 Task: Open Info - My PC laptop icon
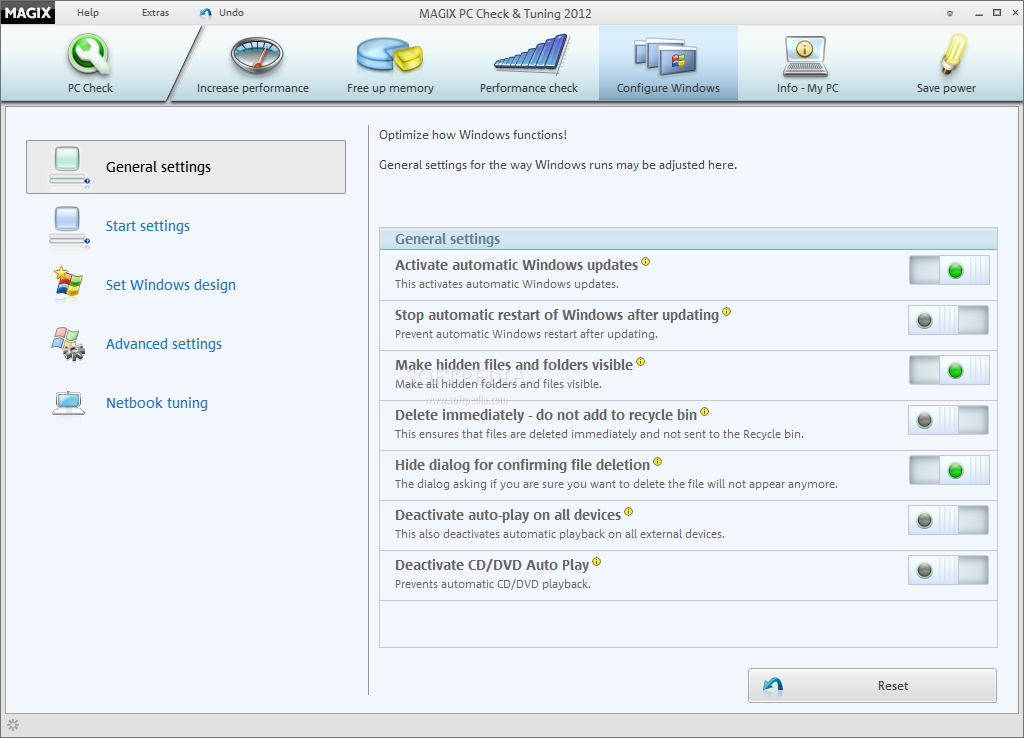pos(805,56)
